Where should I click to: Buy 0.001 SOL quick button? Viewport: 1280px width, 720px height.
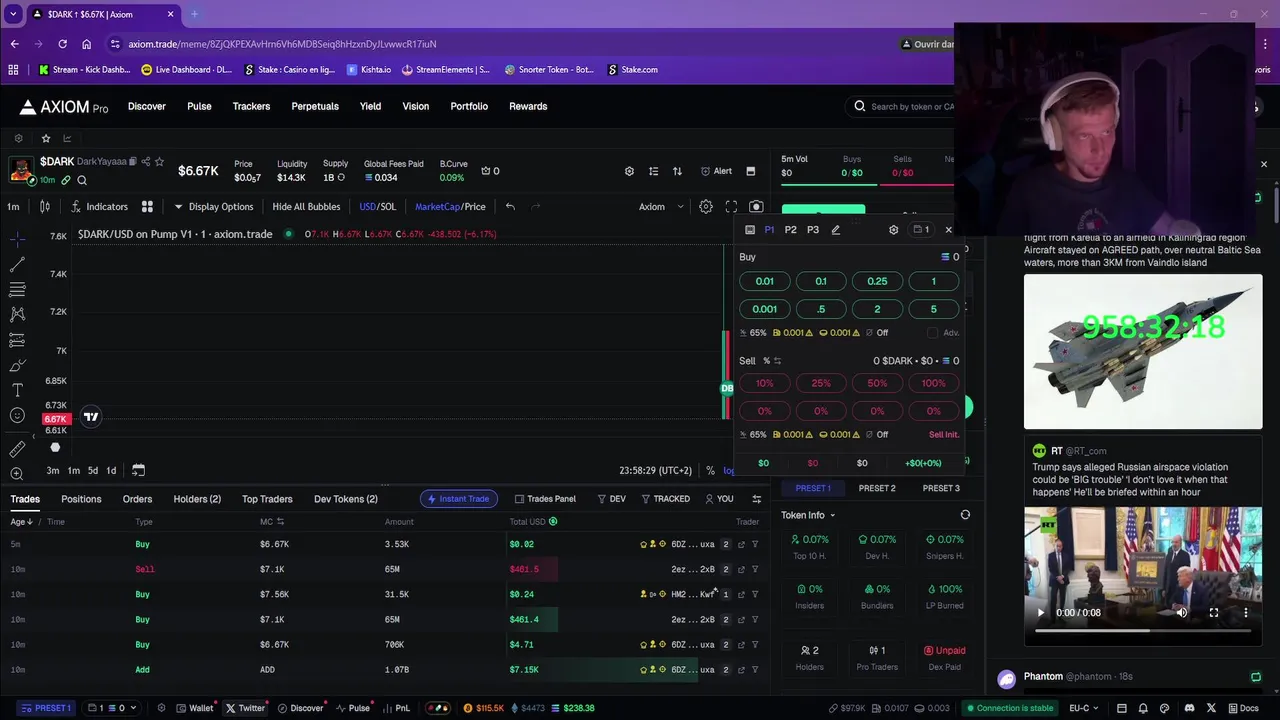[765, 309]
